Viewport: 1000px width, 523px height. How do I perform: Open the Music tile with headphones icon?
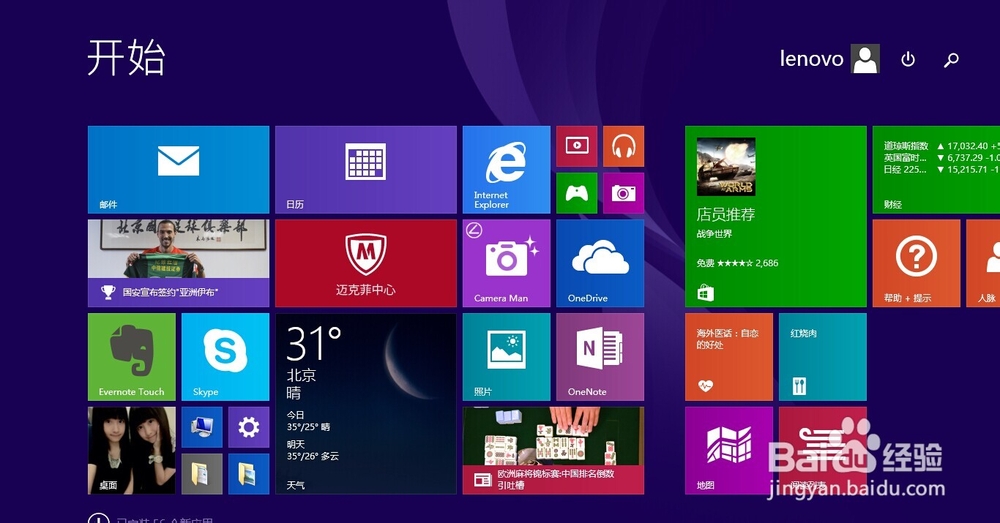(x=624, y=146)
